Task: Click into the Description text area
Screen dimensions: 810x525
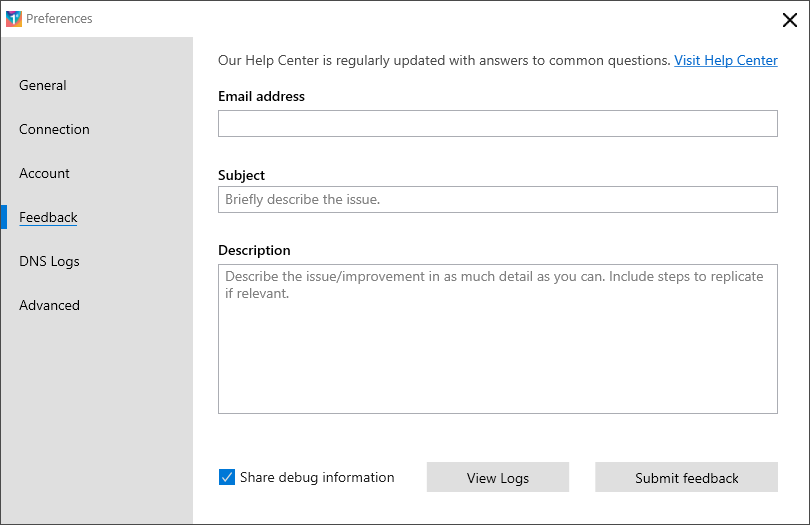Action: pyautogui.click(x=497, y=339)
